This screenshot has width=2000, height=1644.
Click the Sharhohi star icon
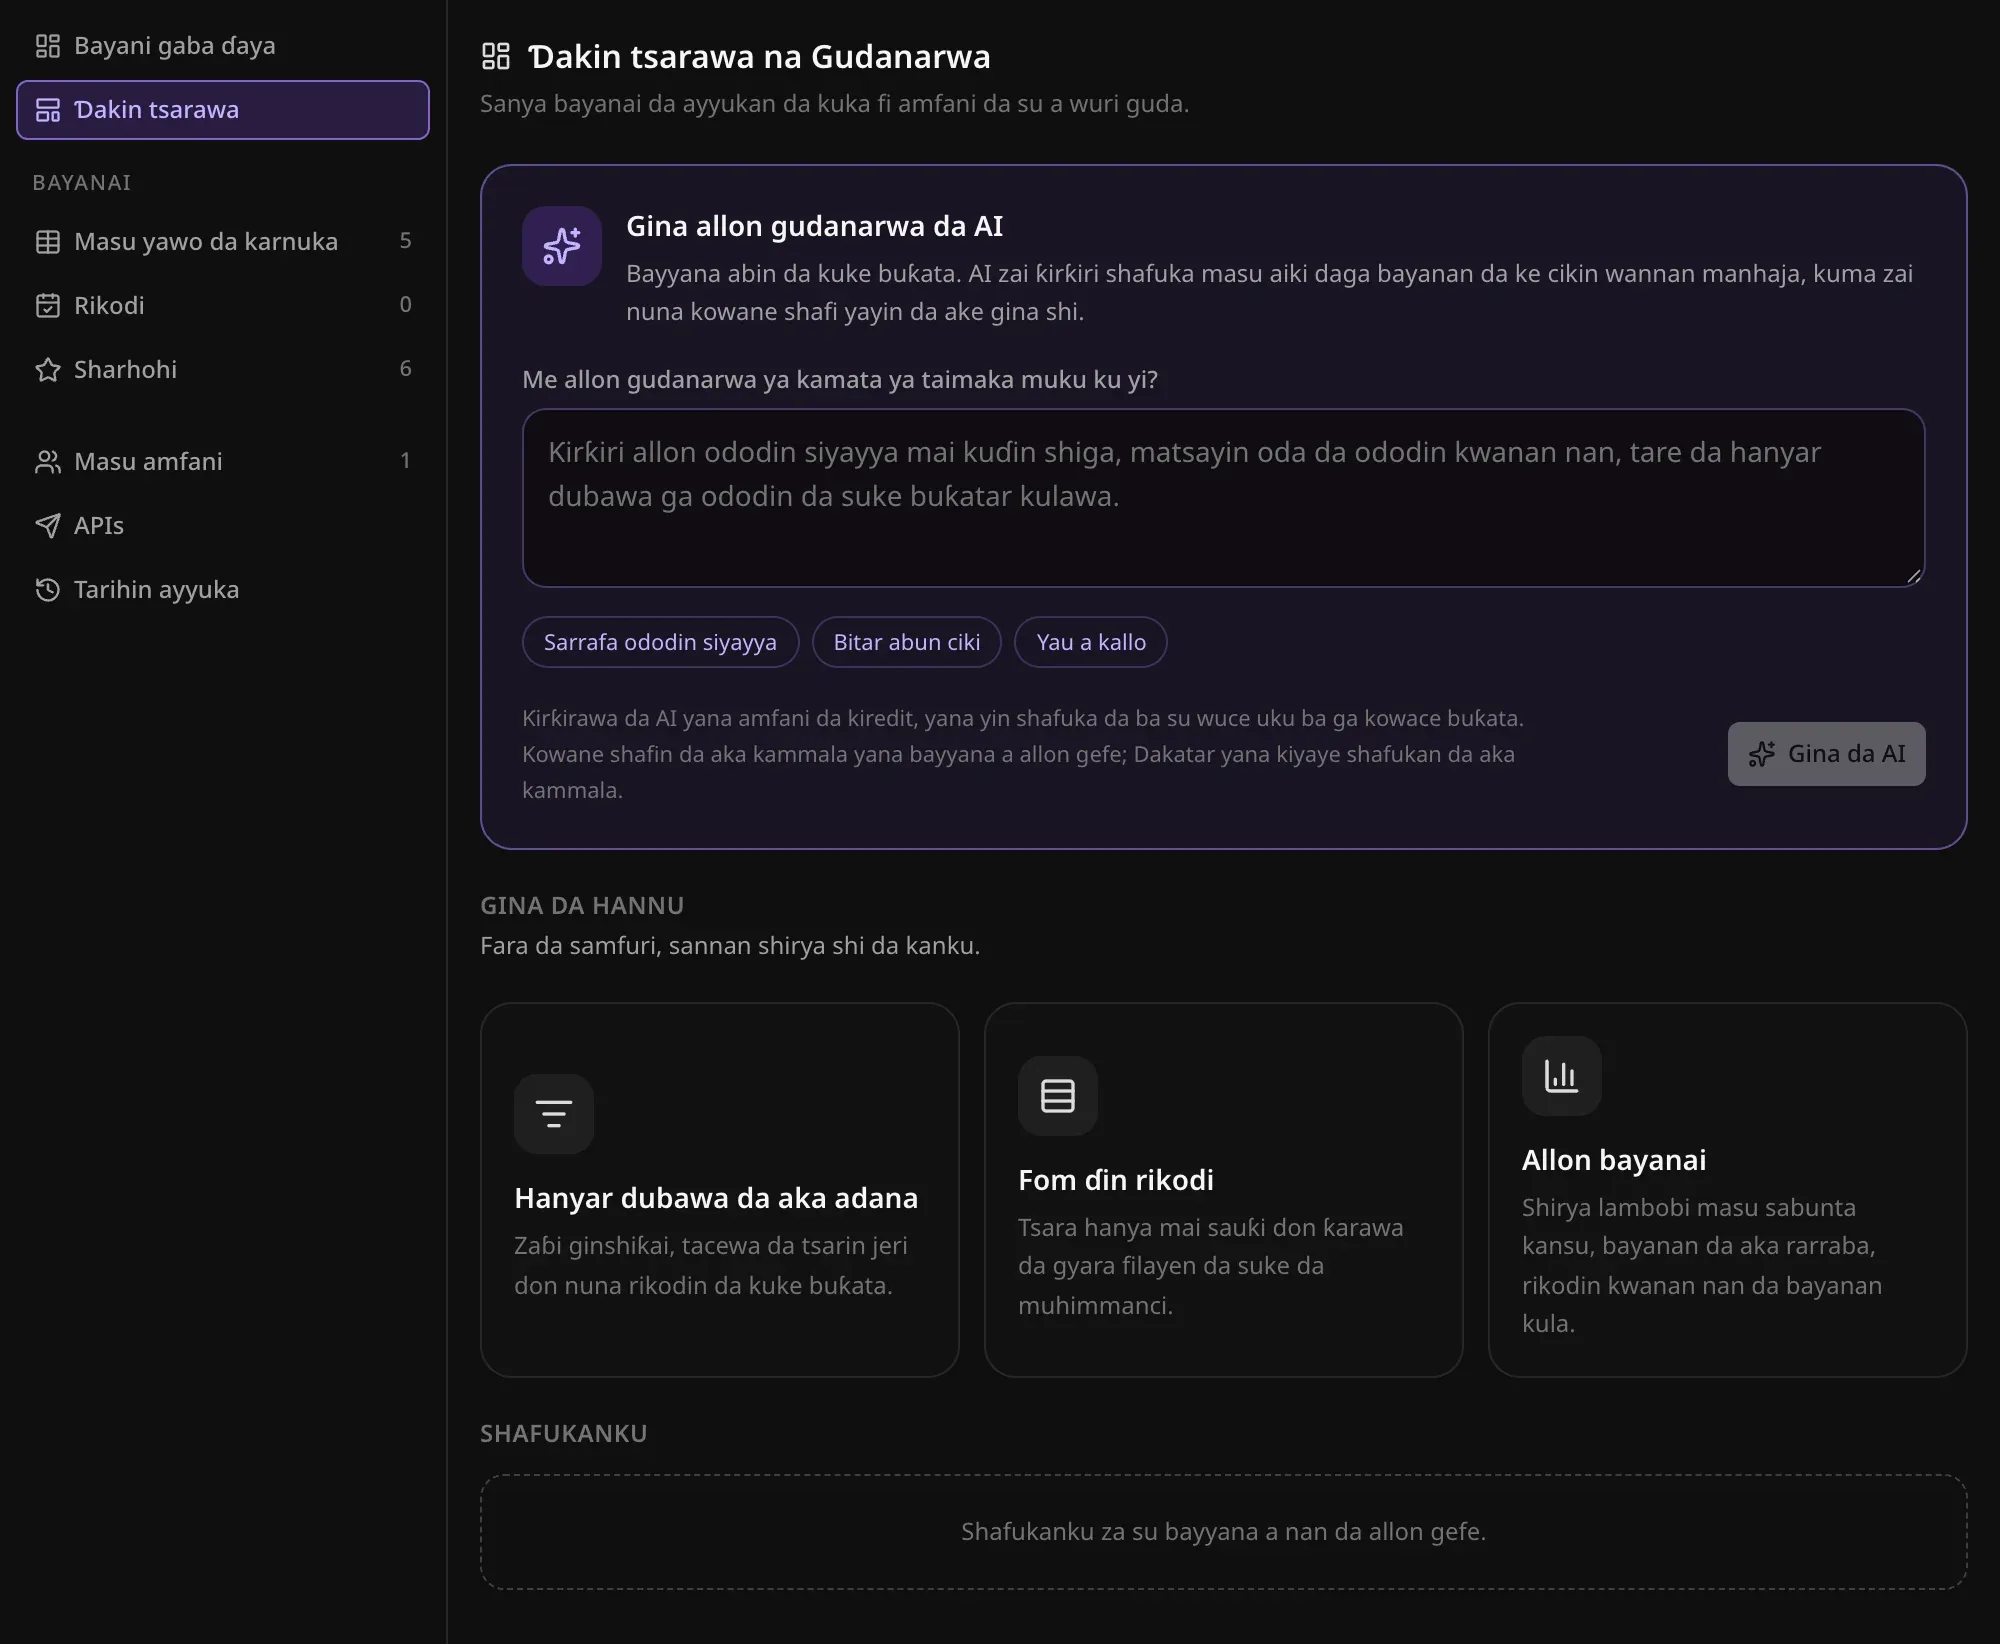(x=48, y=370)
